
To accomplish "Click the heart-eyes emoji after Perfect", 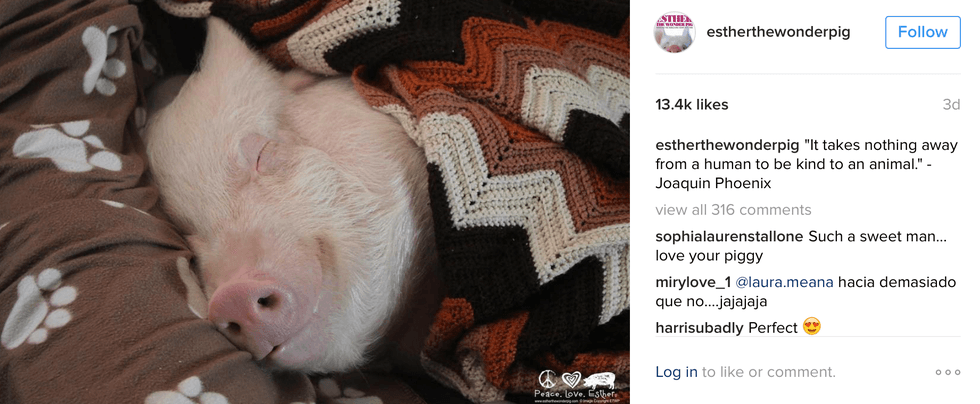I will coord(811,326).
